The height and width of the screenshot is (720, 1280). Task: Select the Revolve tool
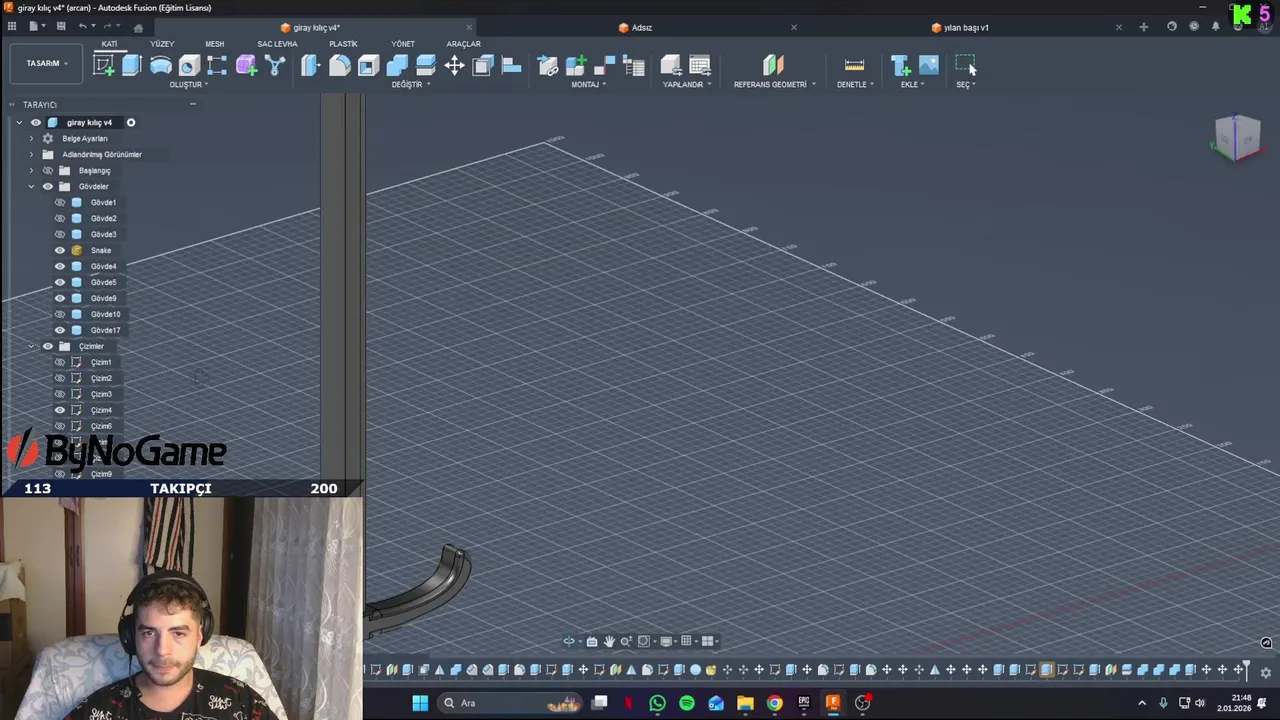pos(160,66)
